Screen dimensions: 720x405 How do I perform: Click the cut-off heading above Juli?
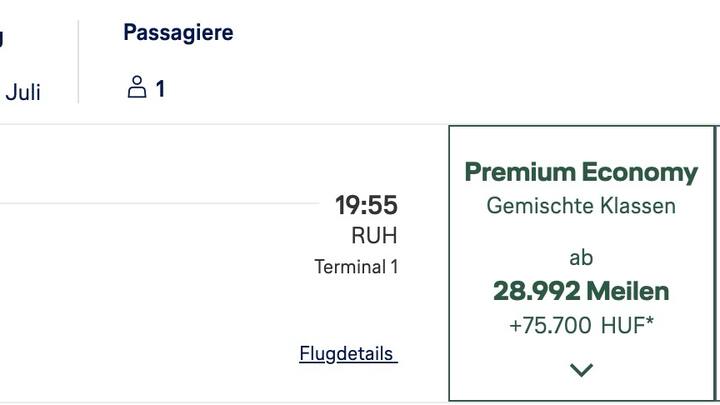tap(1, 38)
